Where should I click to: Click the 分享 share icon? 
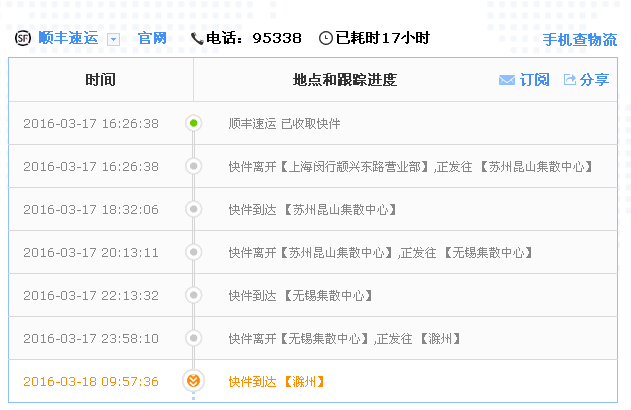coord(570,80)
